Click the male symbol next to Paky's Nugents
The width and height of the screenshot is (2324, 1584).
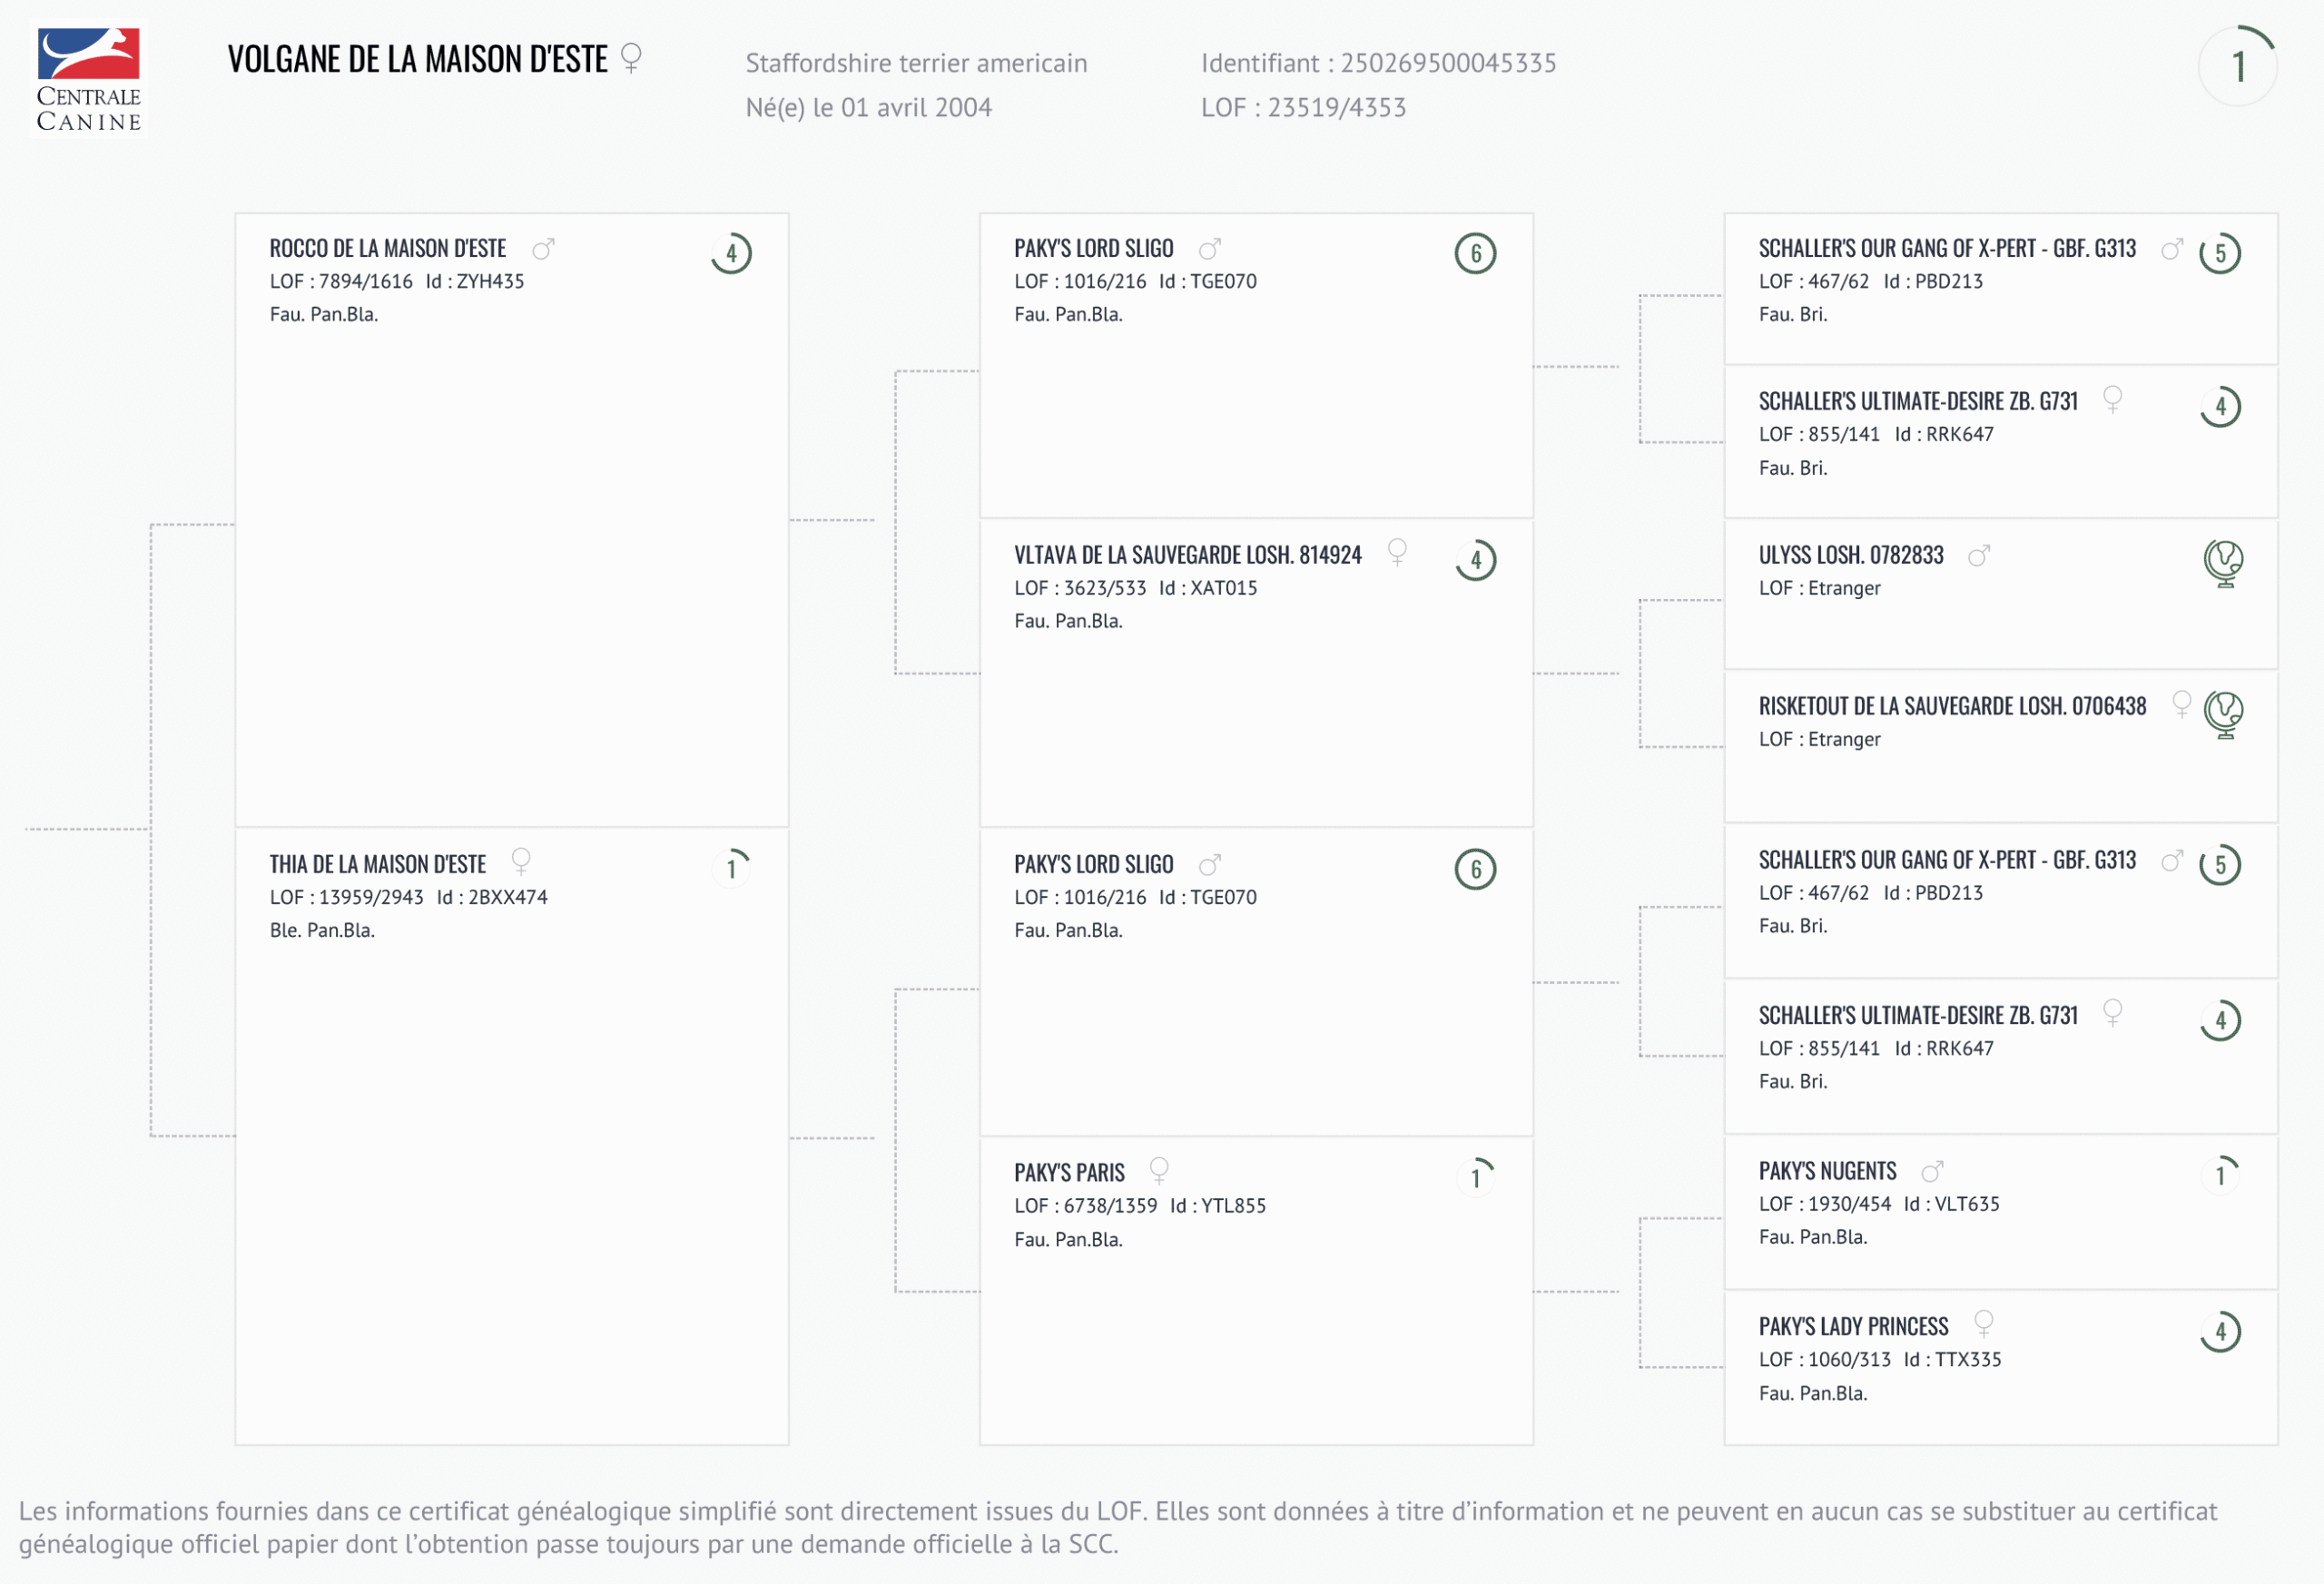pos(1932,1170)
